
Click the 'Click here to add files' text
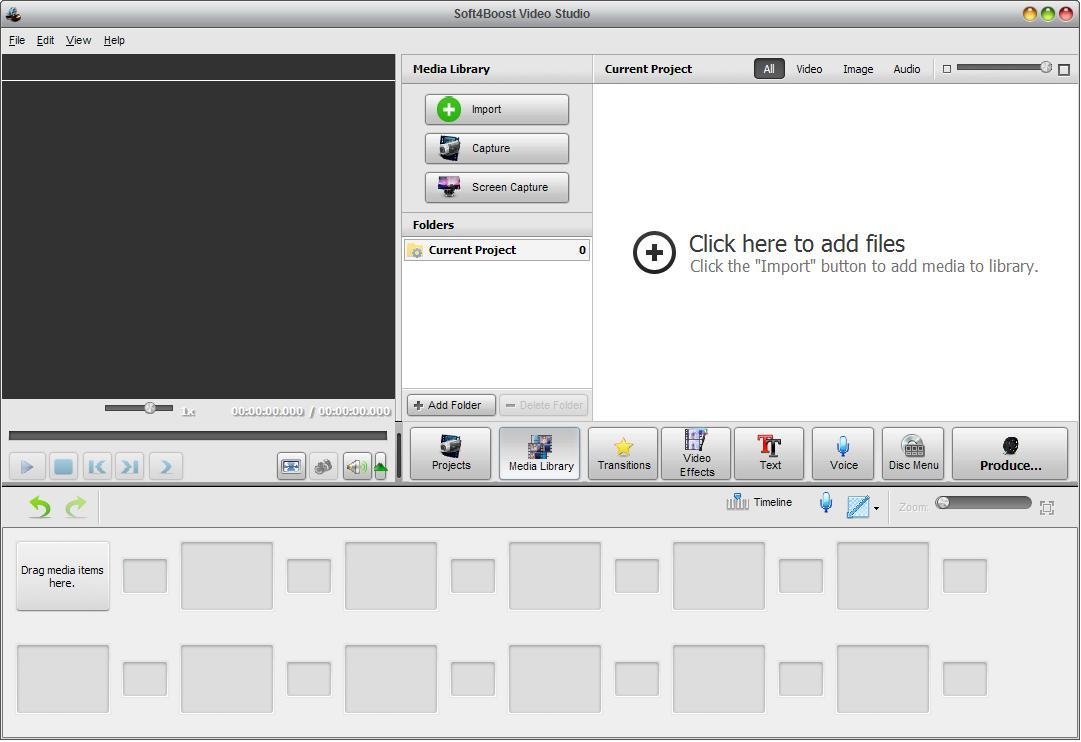(x=796, y=243)
